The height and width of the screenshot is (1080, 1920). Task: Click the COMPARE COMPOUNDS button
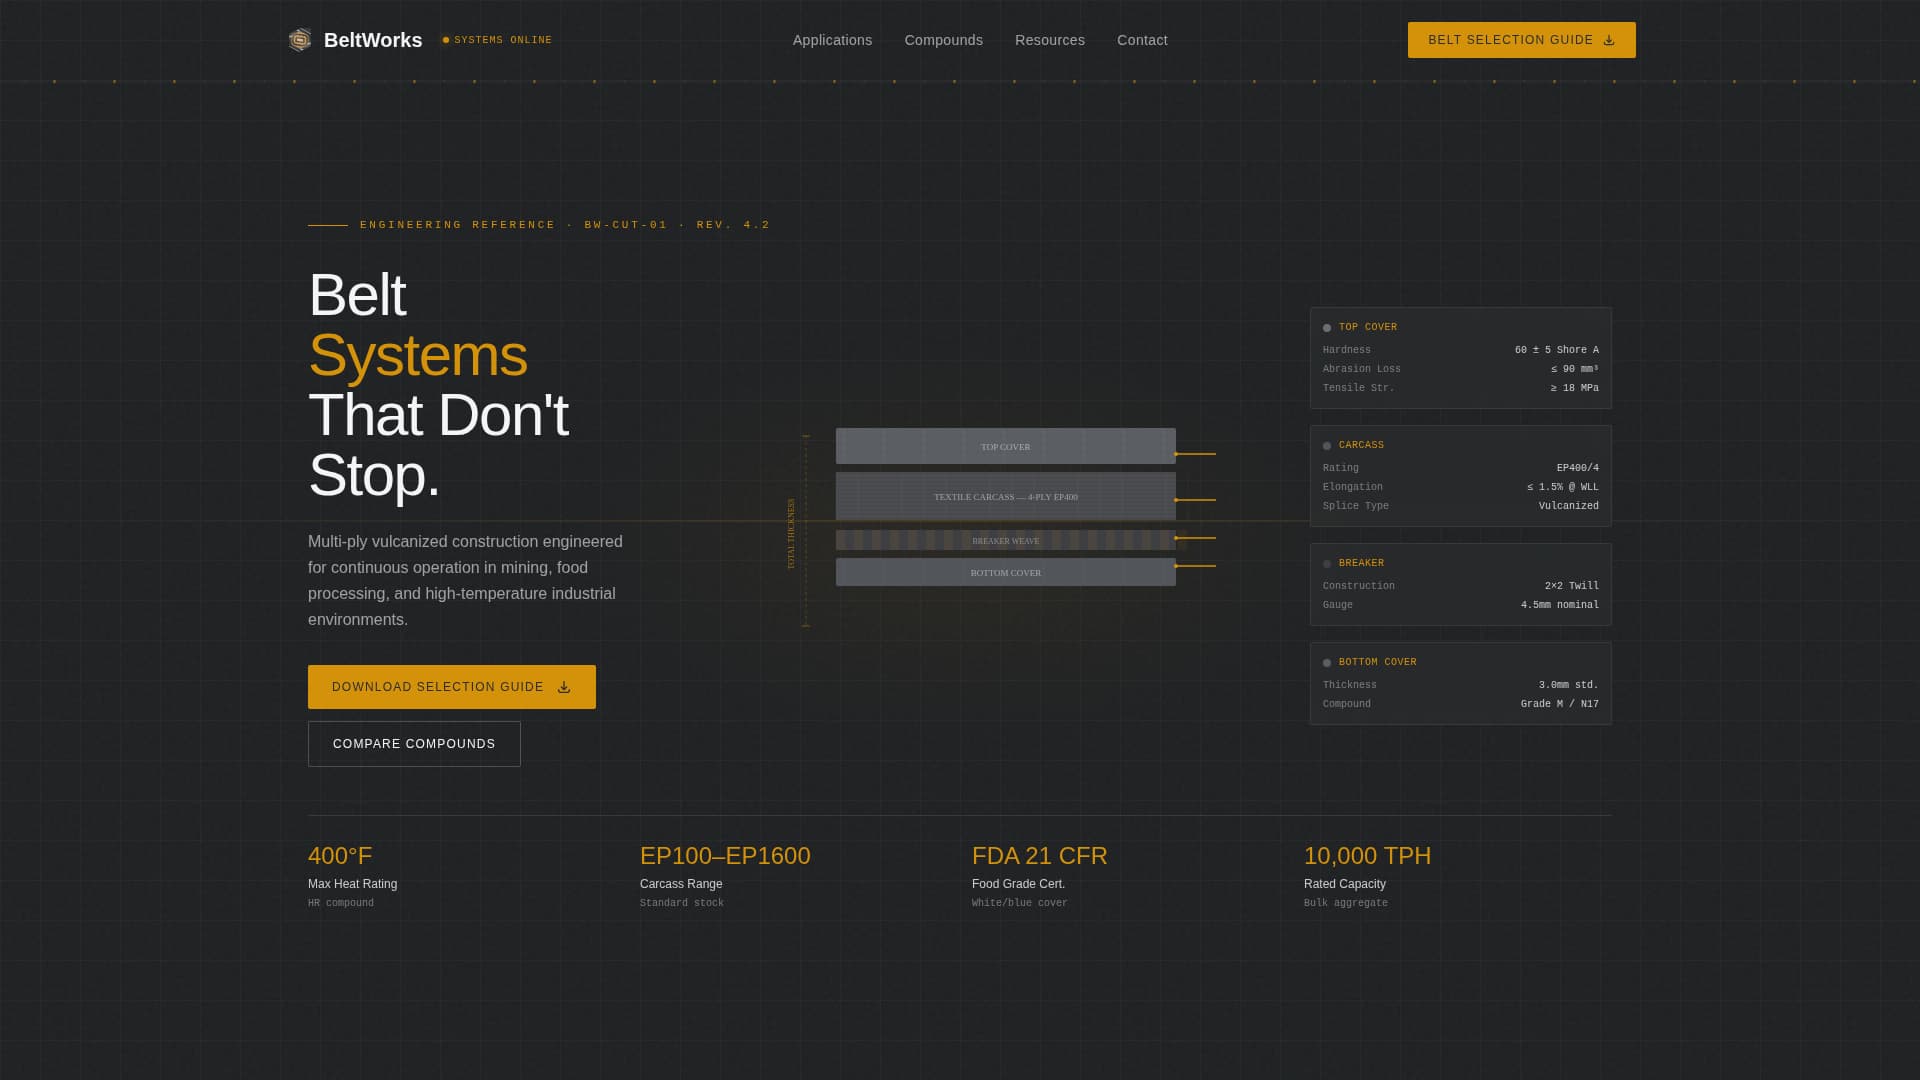tap(414, 743)
